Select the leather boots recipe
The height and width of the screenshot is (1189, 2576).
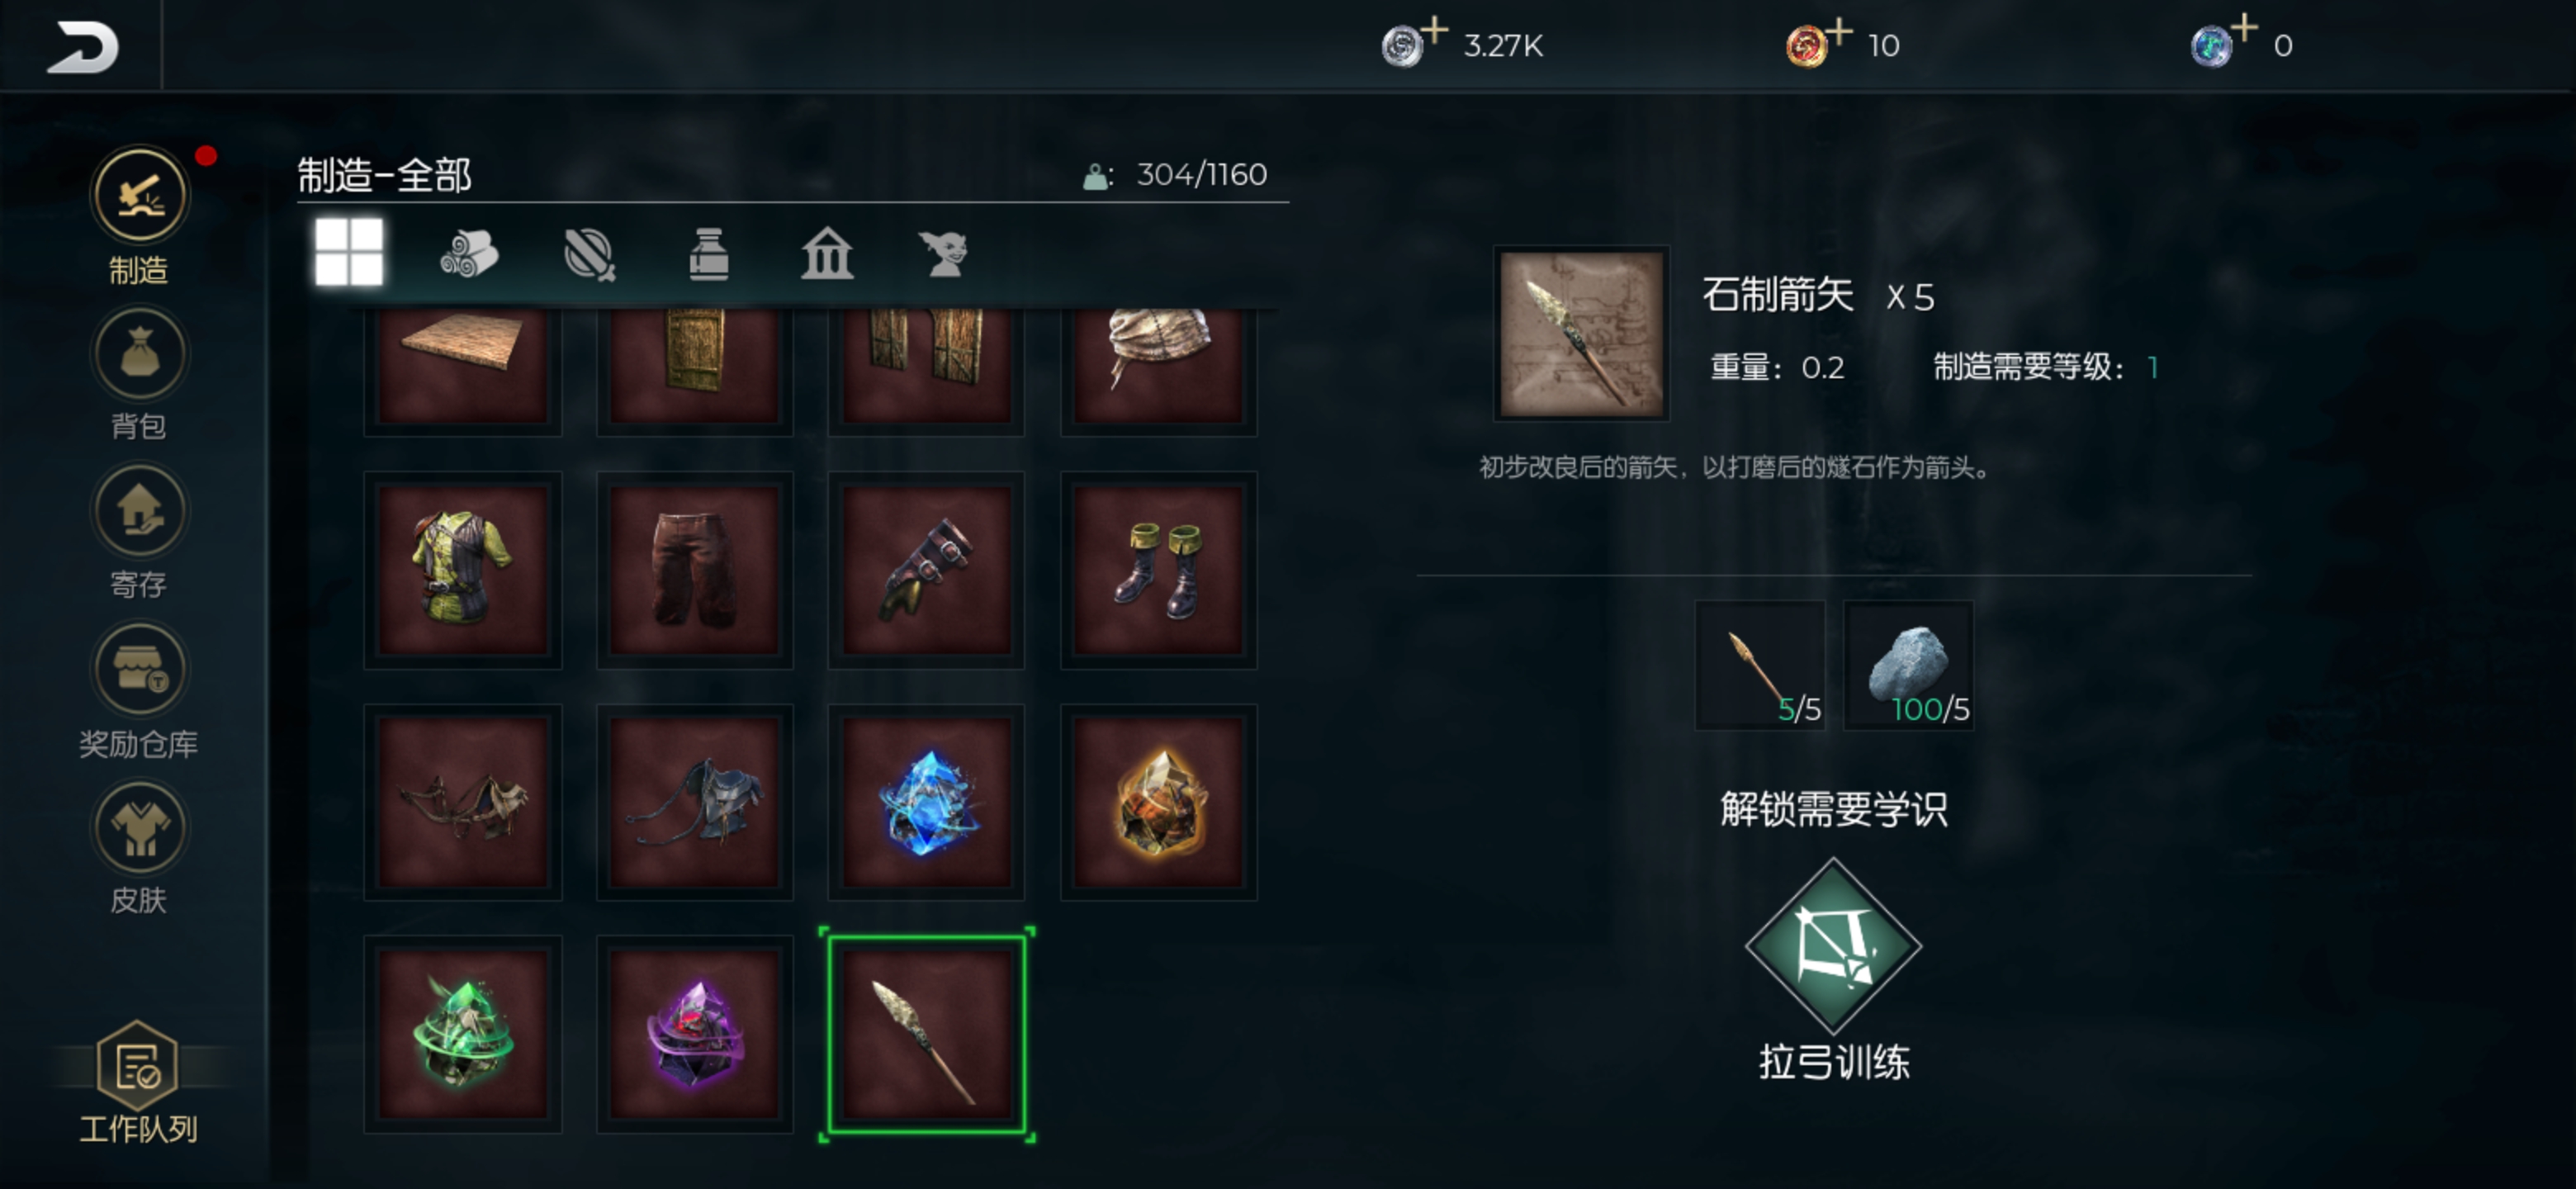[1158, 570]
